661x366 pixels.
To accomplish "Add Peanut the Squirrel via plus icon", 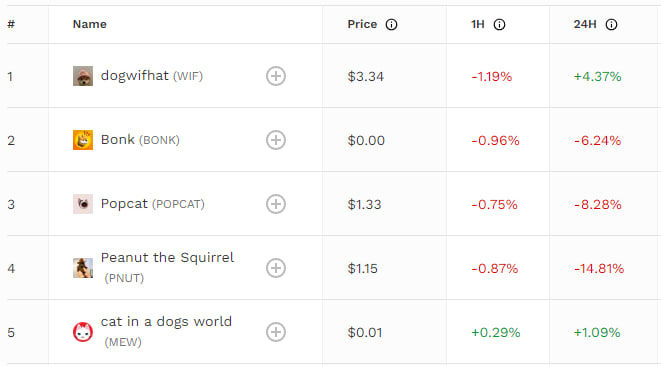I will [x=276, y=268].
